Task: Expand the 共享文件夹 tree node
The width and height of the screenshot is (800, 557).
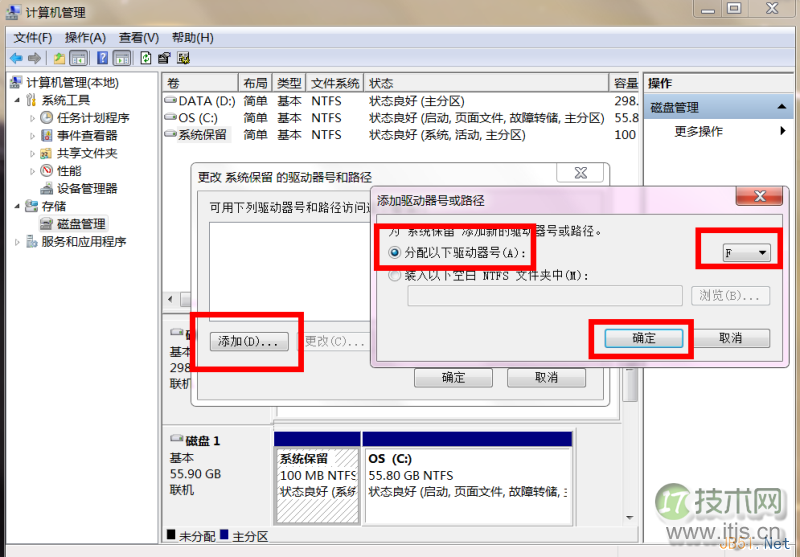Action: (x=32, y=154)
